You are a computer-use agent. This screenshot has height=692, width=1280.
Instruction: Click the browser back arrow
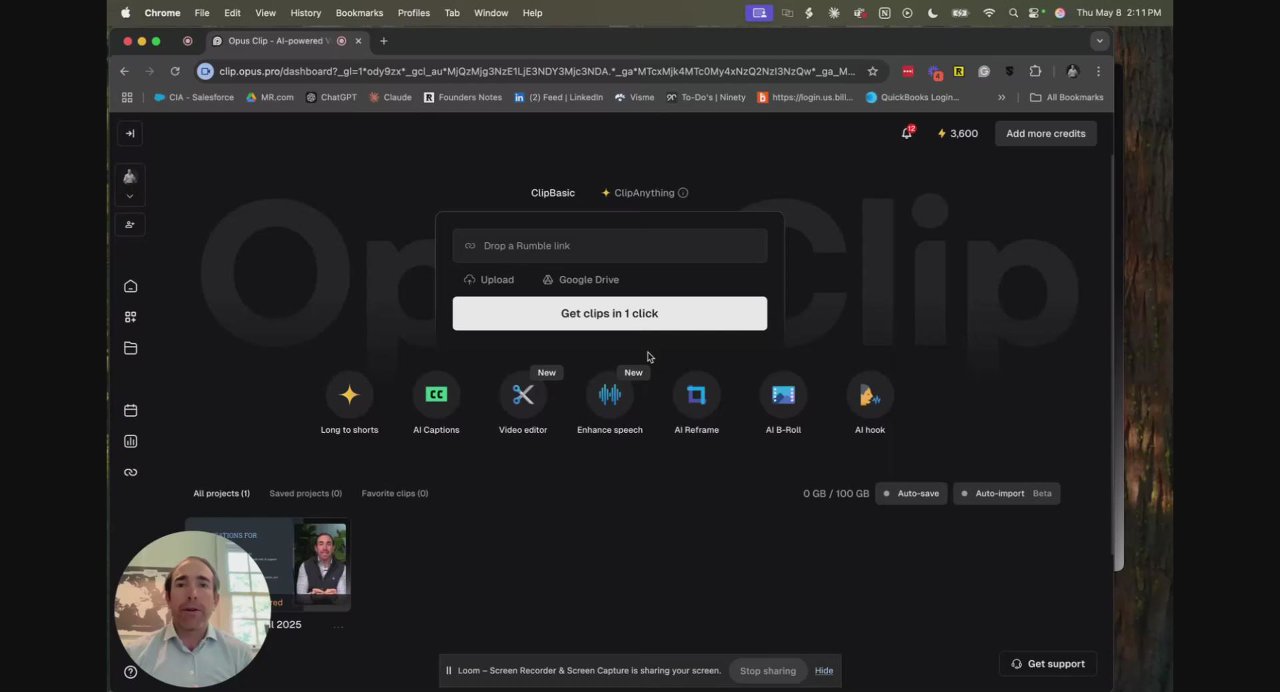coord(124,71)
